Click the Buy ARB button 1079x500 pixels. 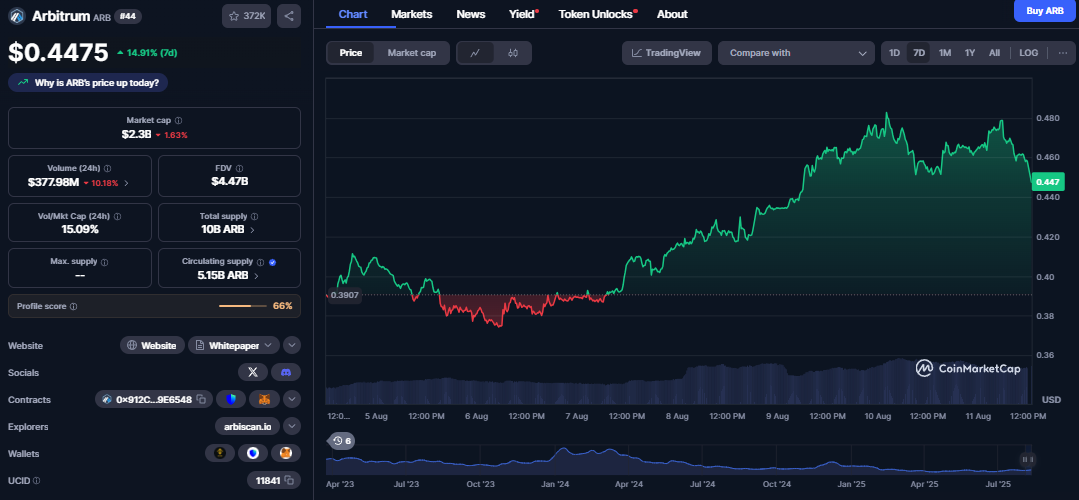tap(1045, 10)
